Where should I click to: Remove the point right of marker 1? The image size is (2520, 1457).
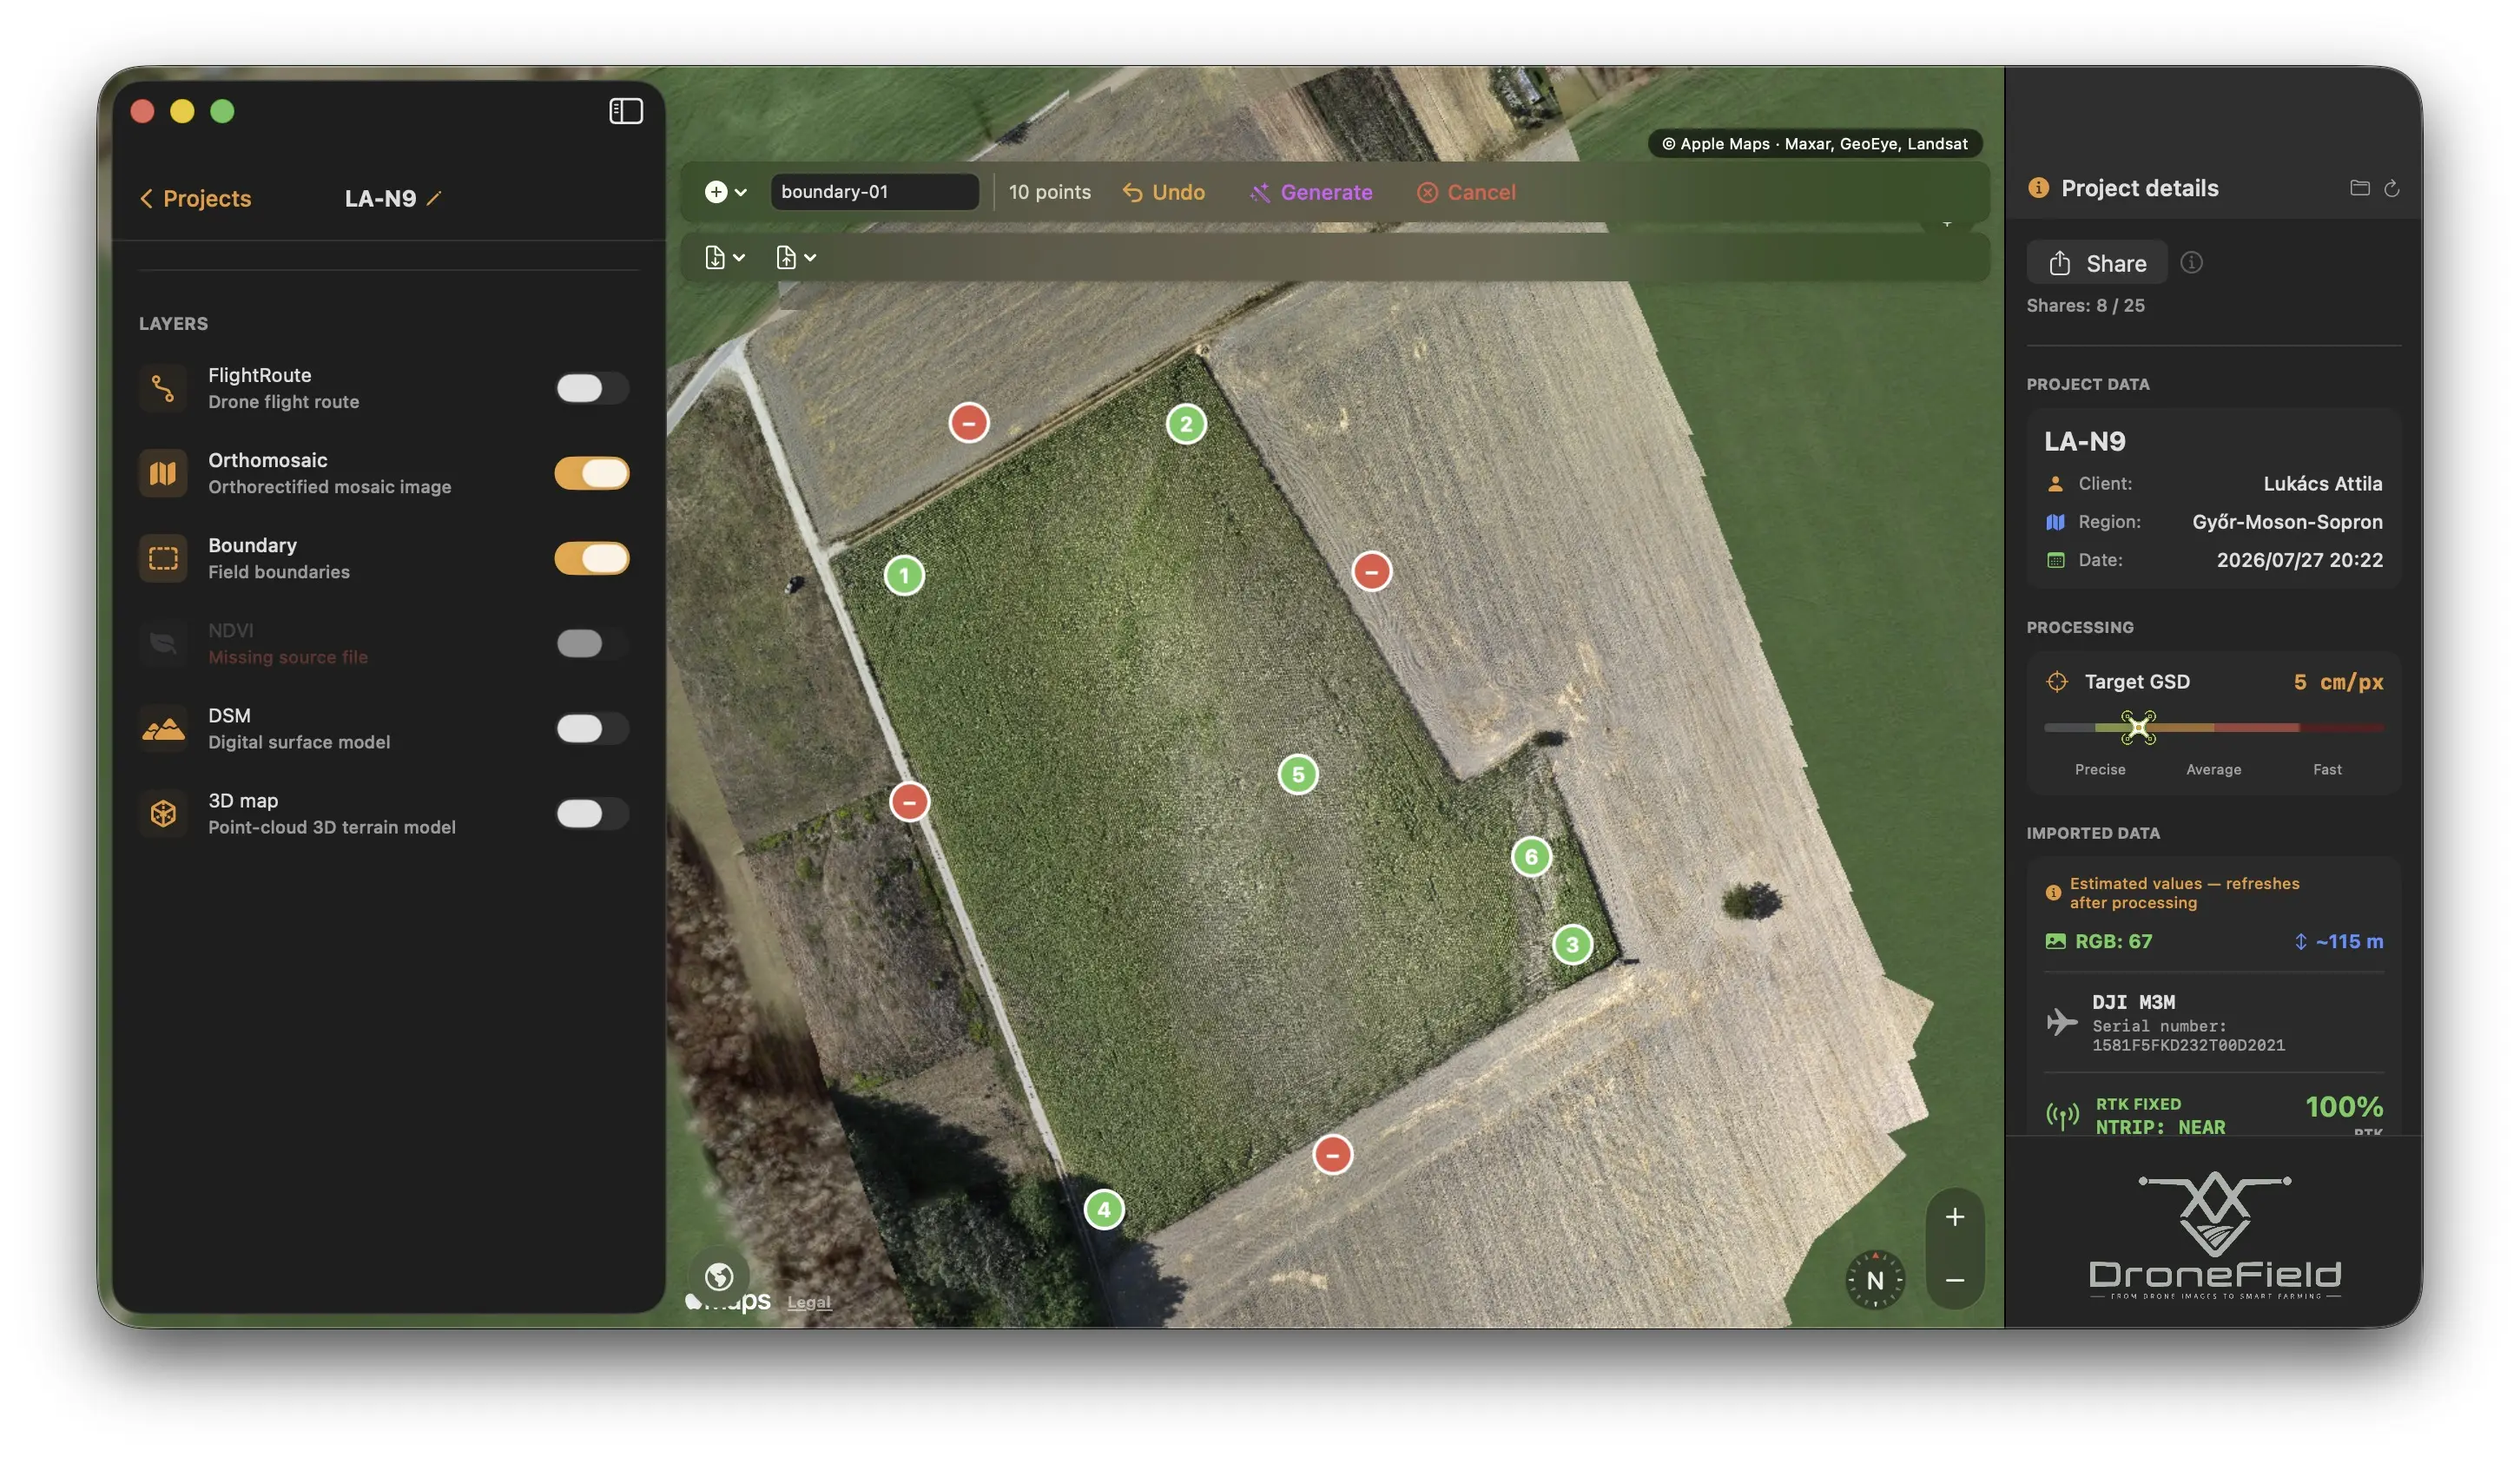pos(1371,571)
